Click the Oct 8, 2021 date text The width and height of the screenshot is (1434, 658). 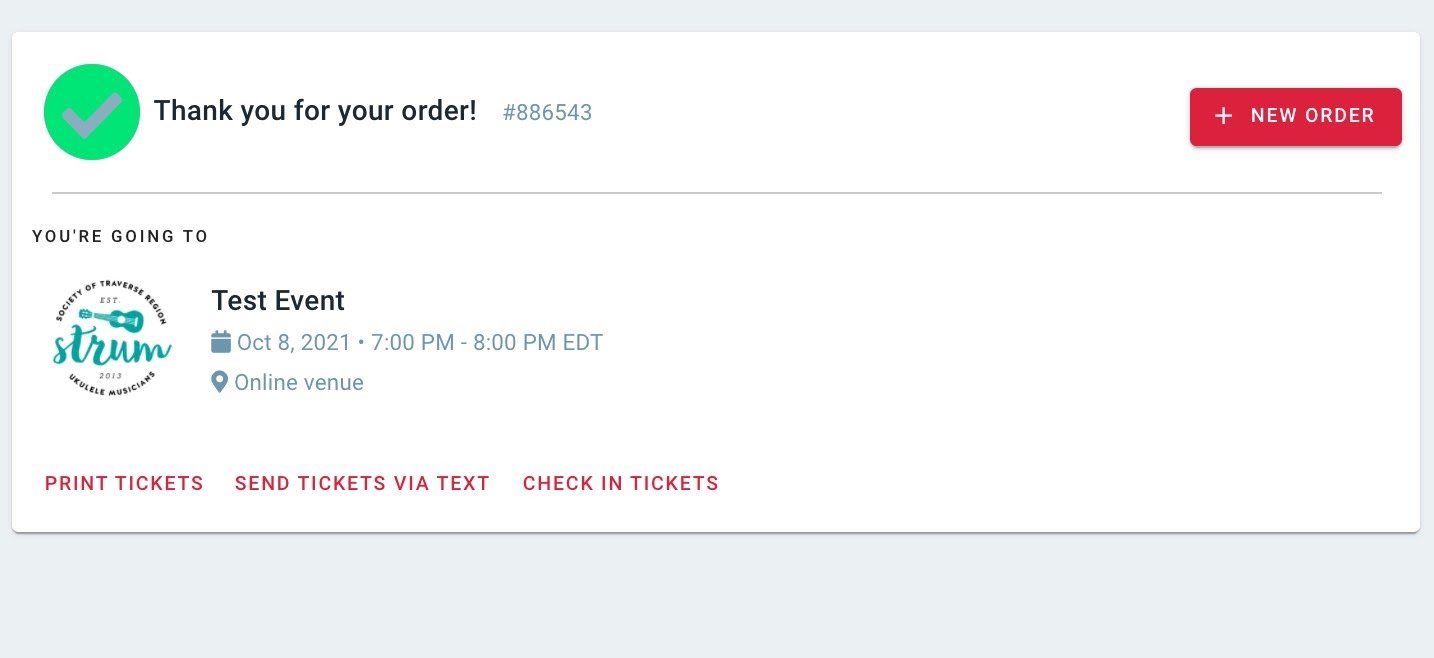tap(294, 343)
